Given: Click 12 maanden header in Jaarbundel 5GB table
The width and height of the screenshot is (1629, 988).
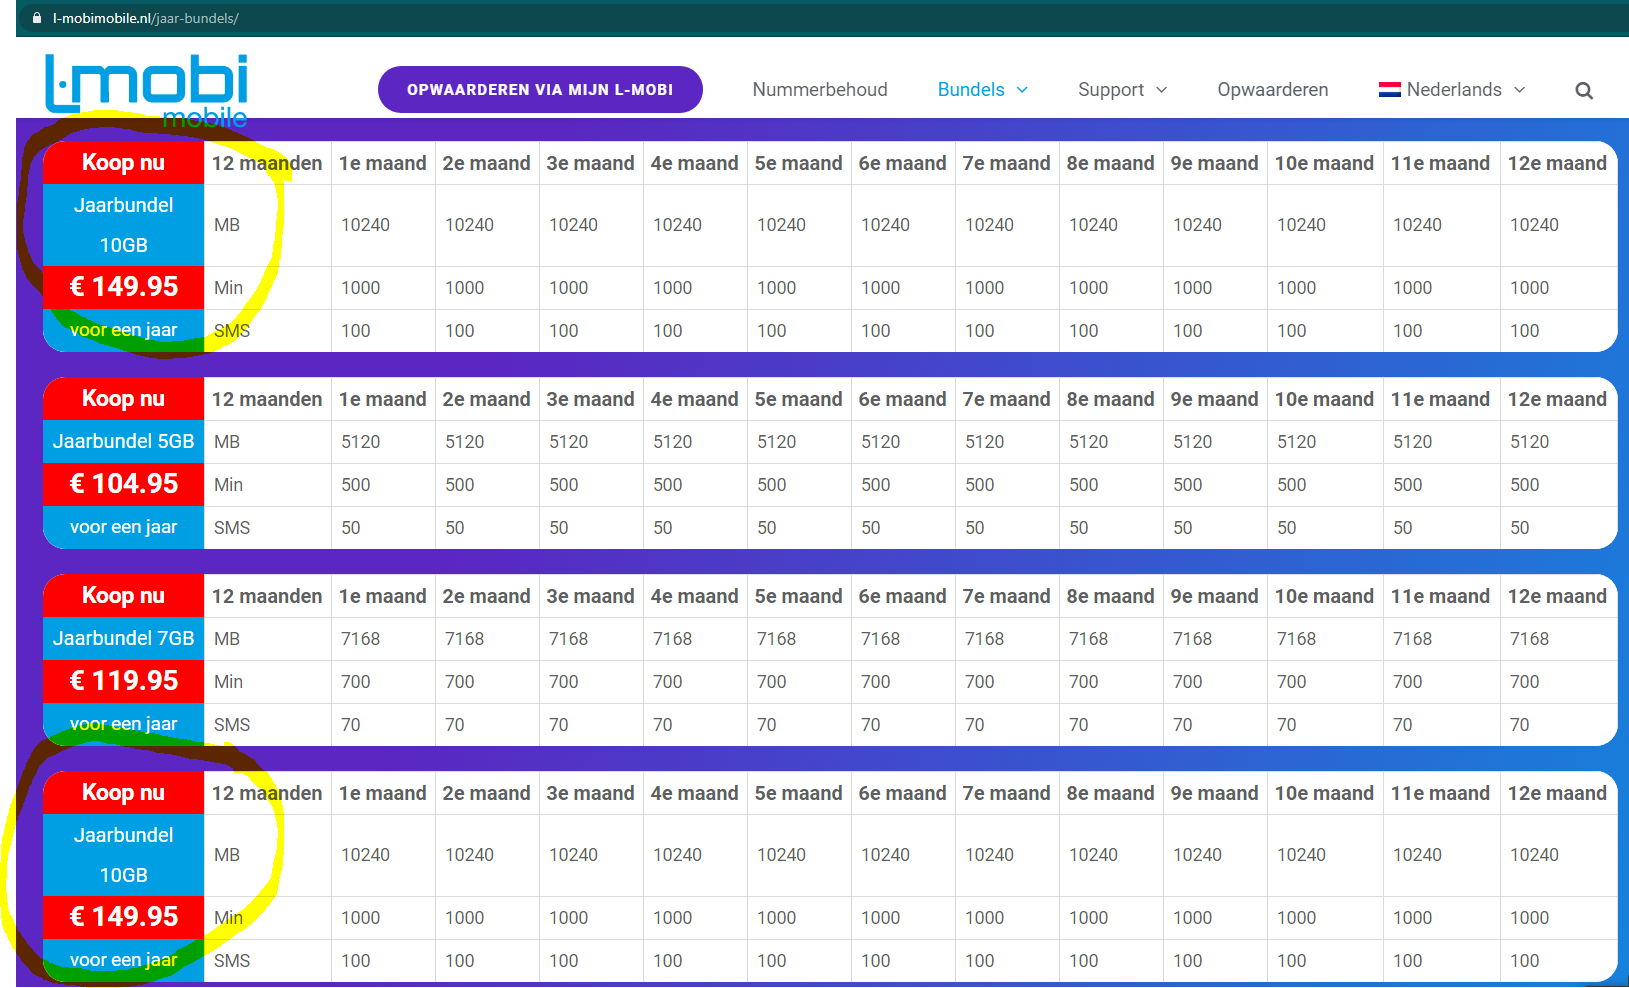Looking at the screenshot, I should click(x=267, y=399).
